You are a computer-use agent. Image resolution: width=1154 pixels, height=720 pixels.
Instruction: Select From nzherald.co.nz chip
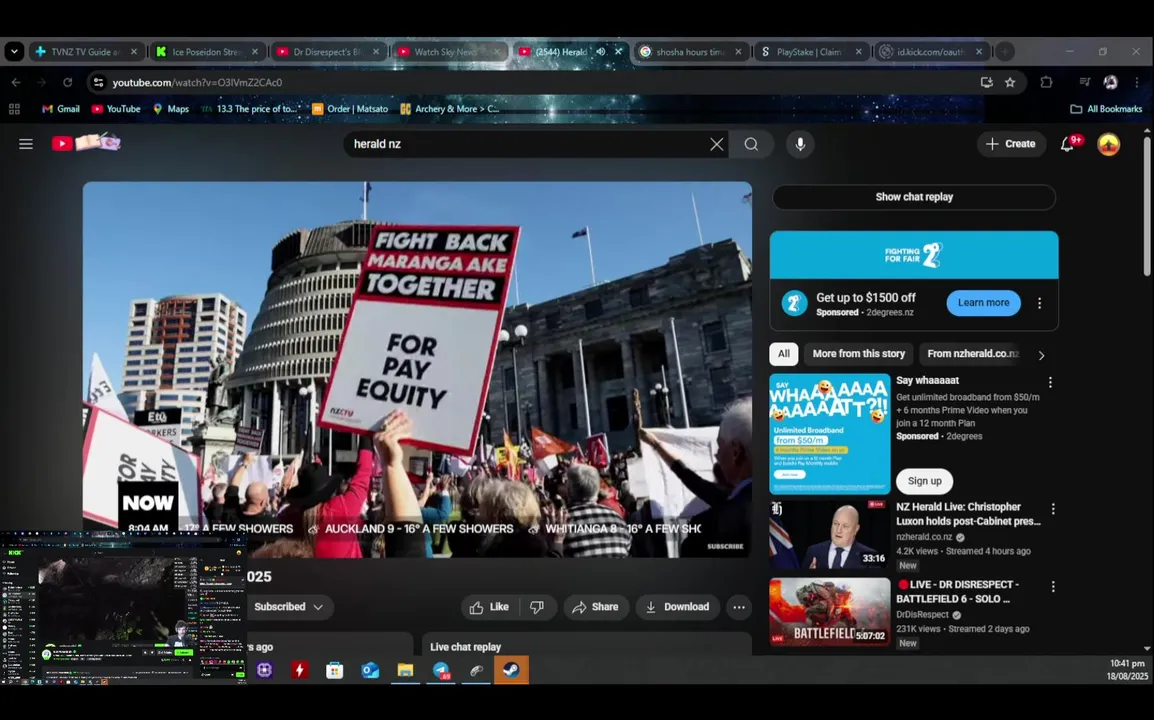point(973,354)
